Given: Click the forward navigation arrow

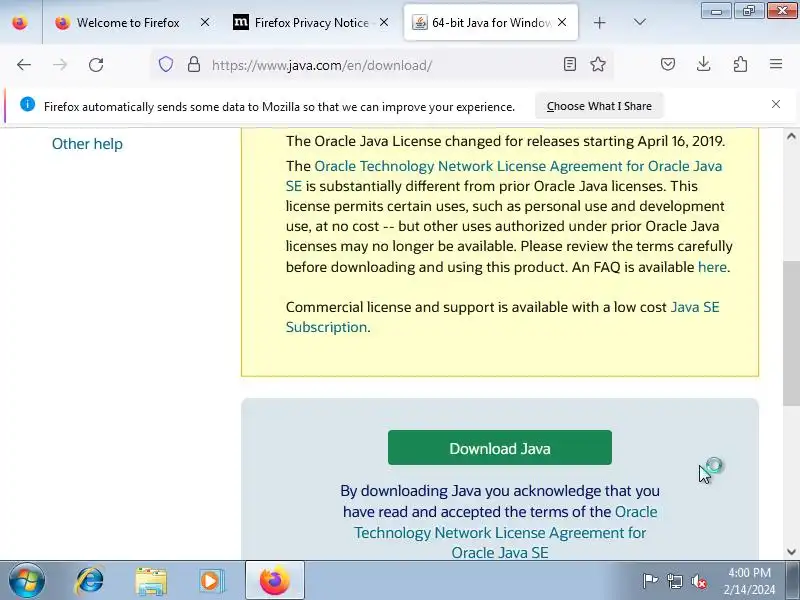Looking at the screenshot, I should pos(60,65).
